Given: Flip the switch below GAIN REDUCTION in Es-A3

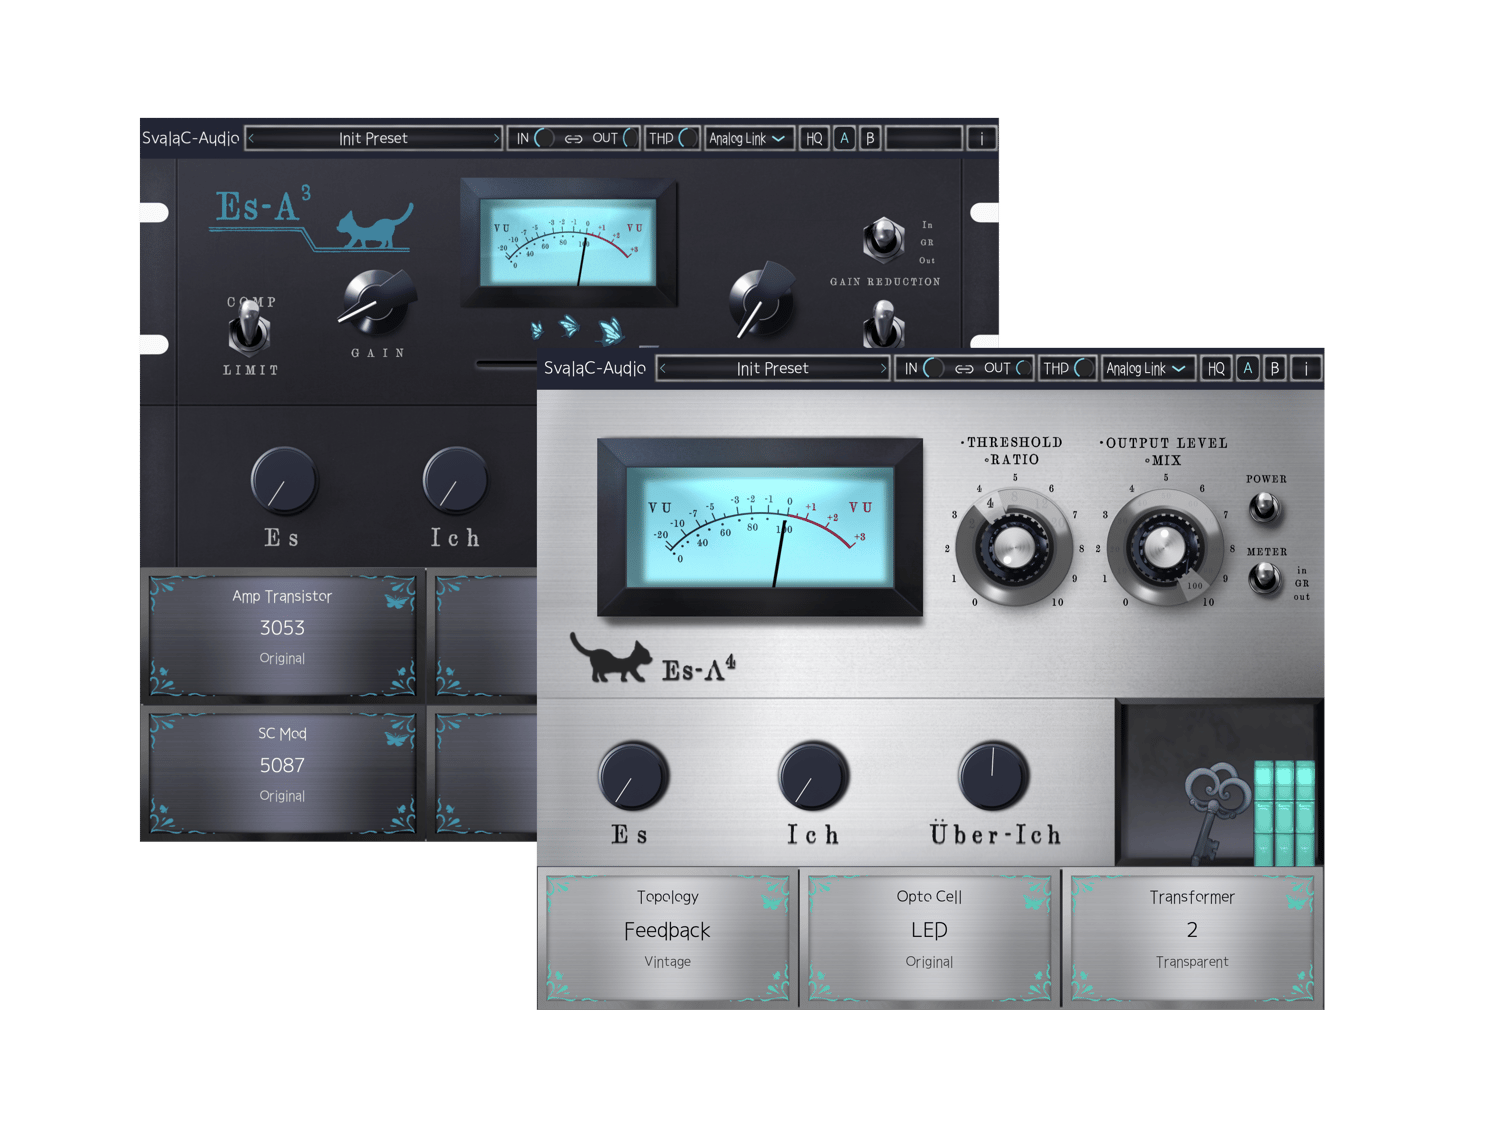Looking at the screenshot, I should [883, 325].
